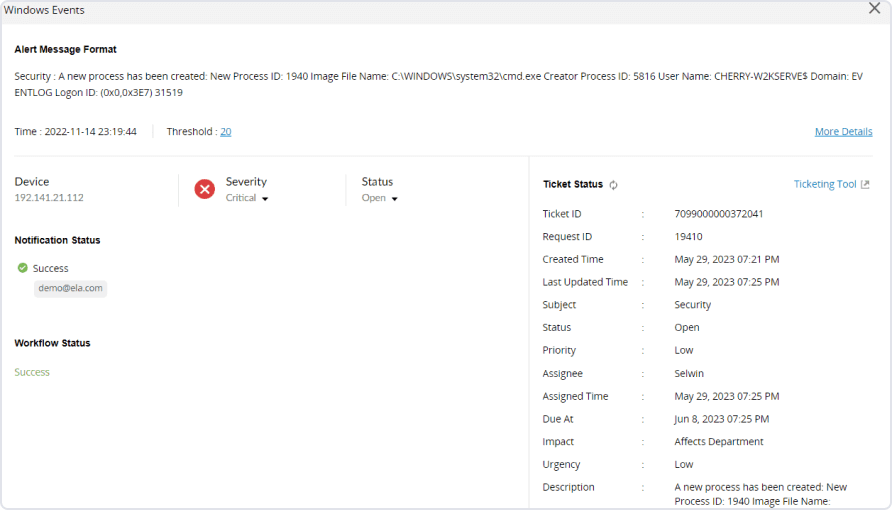Click the Notification Status heading
Image resolution: width=892 pixels, height=510 pixels.
pos(57,240)
